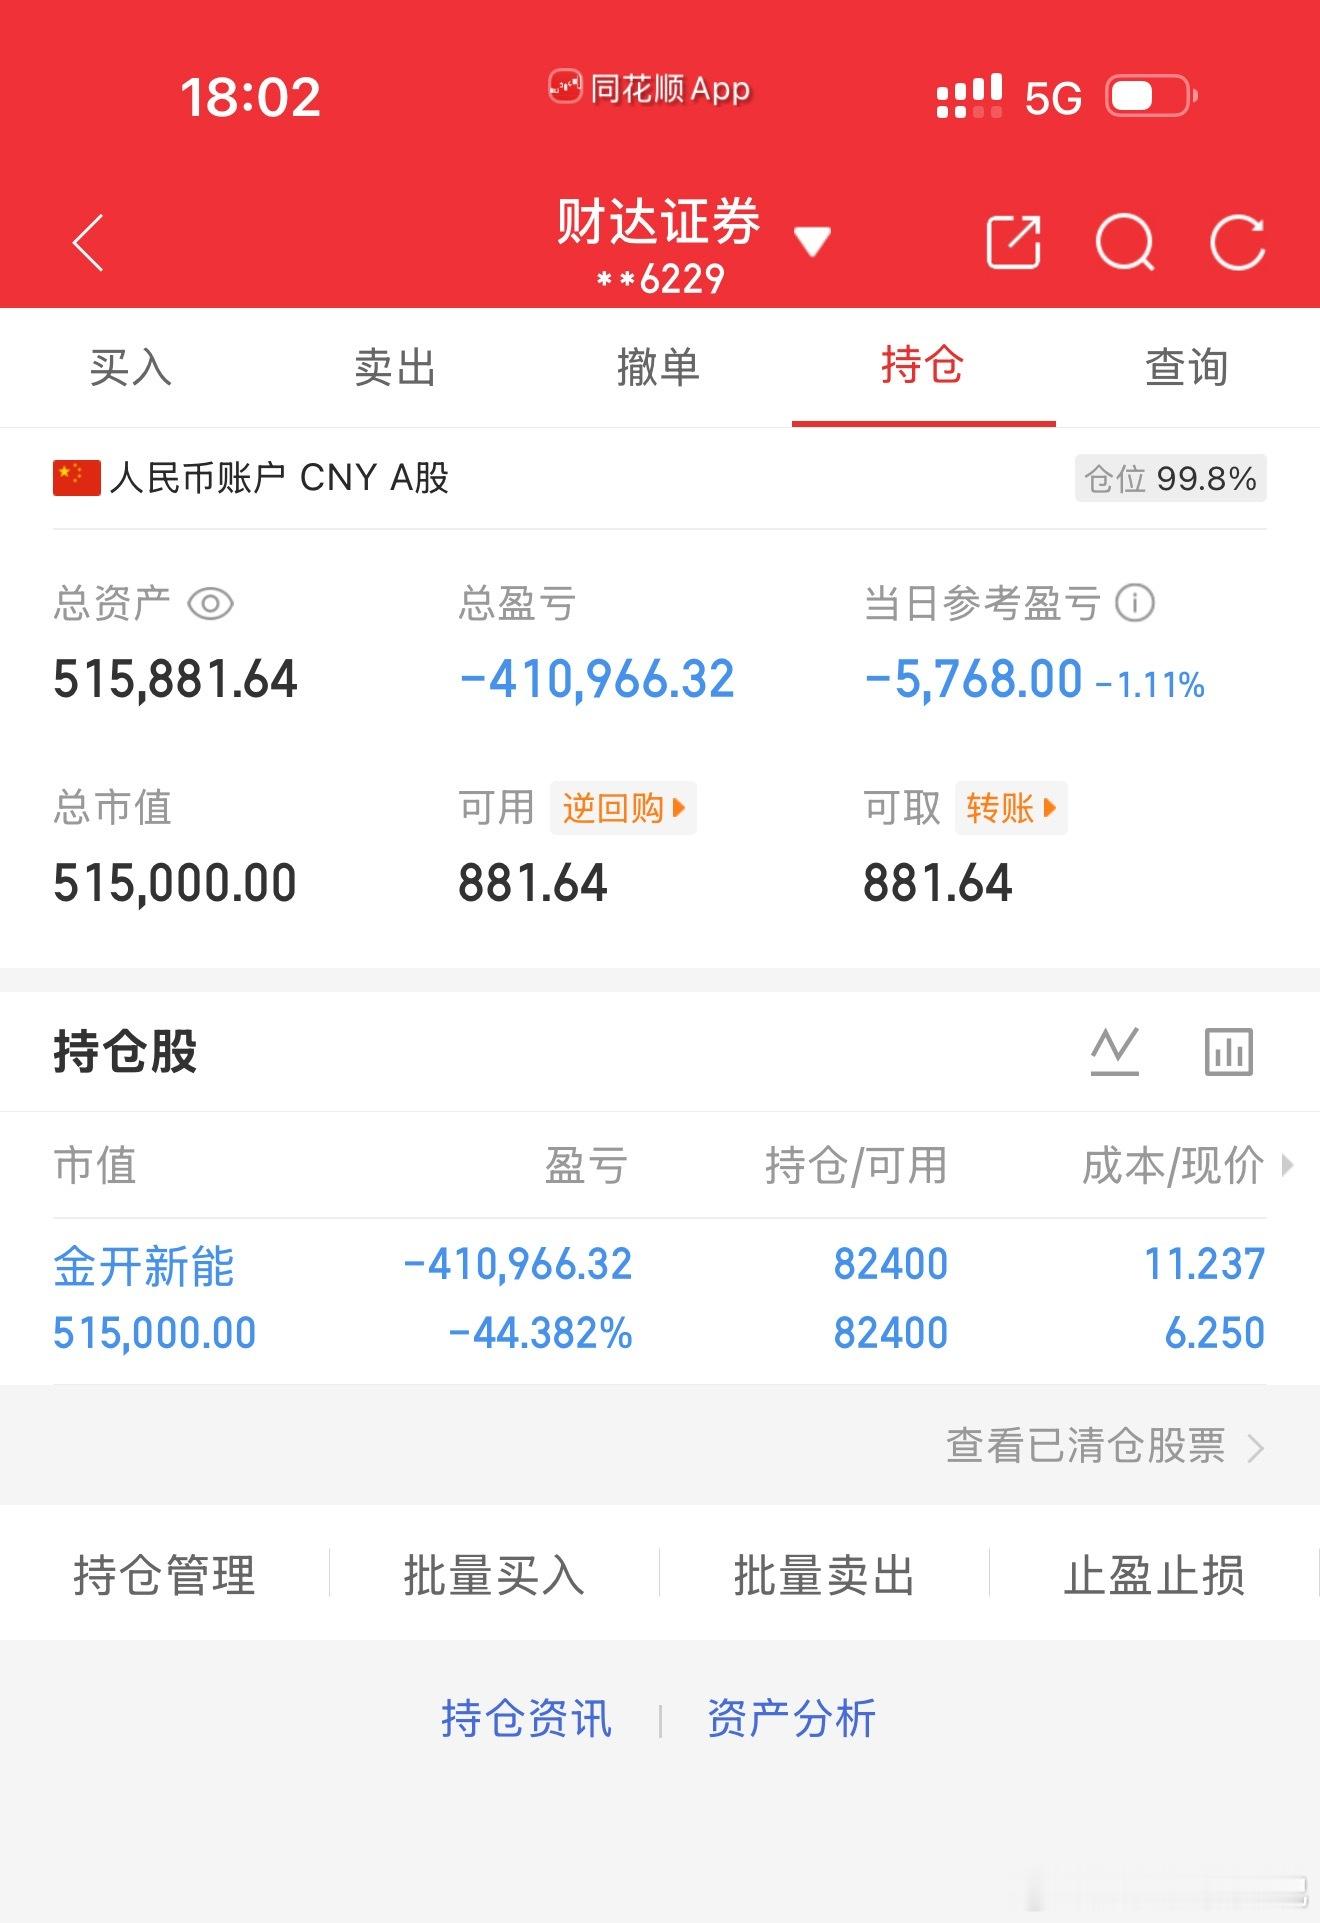Sort by the 盈亏 column header
The height and width of the screenshot is (1923, 1320).
[586, 1165]
